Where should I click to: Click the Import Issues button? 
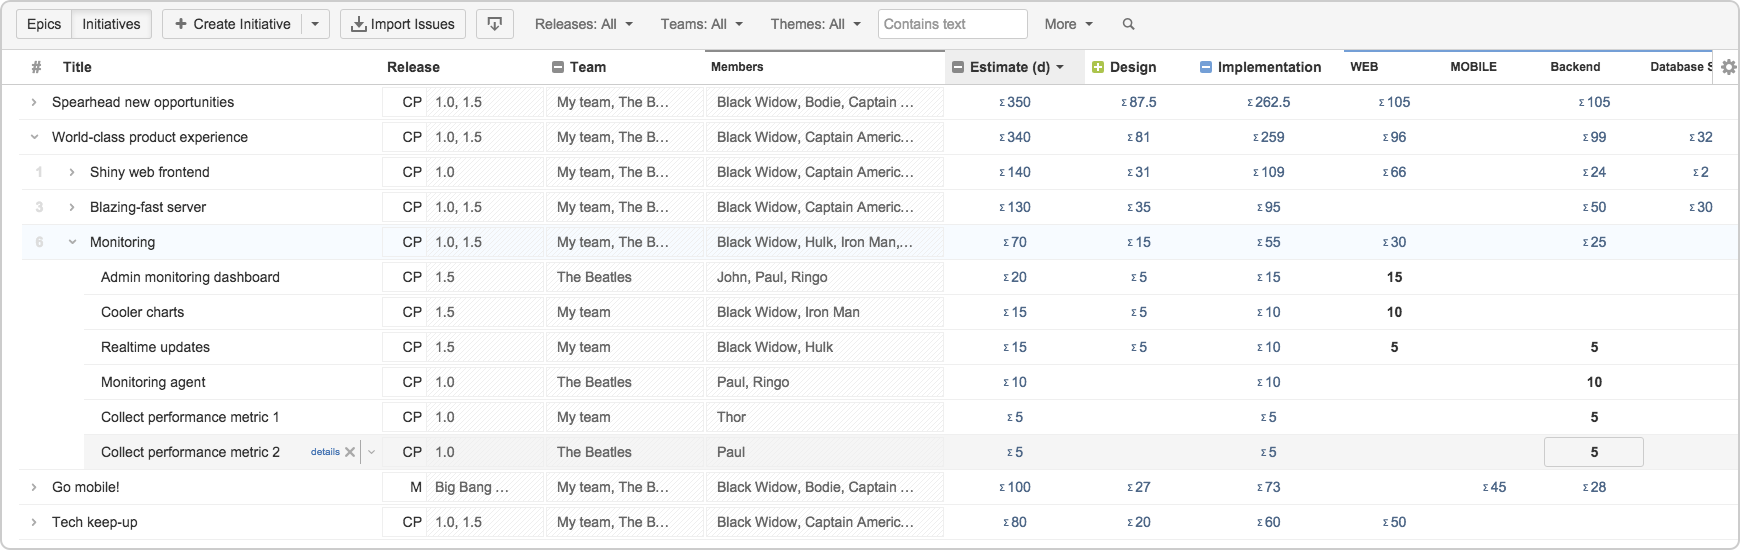403,24
